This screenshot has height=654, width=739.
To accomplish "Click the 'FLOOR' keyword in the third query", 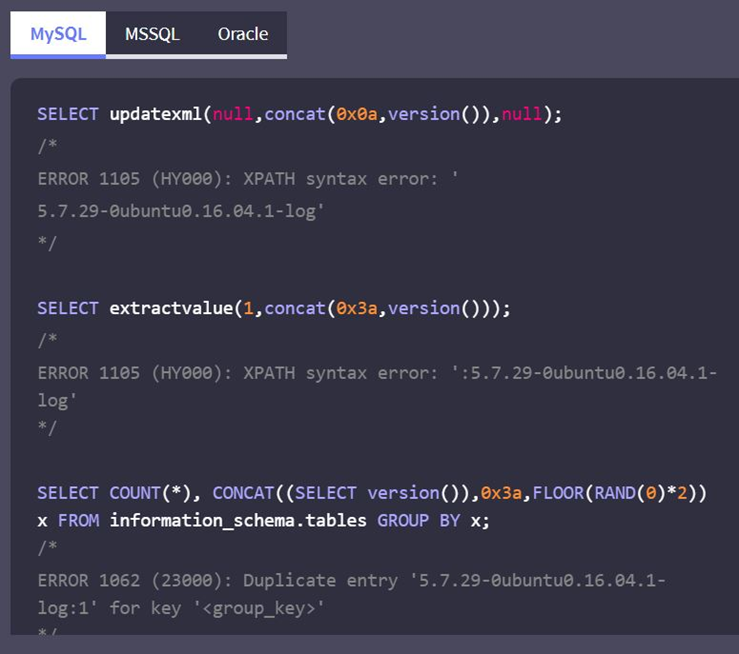I will (x=558, y=493).
